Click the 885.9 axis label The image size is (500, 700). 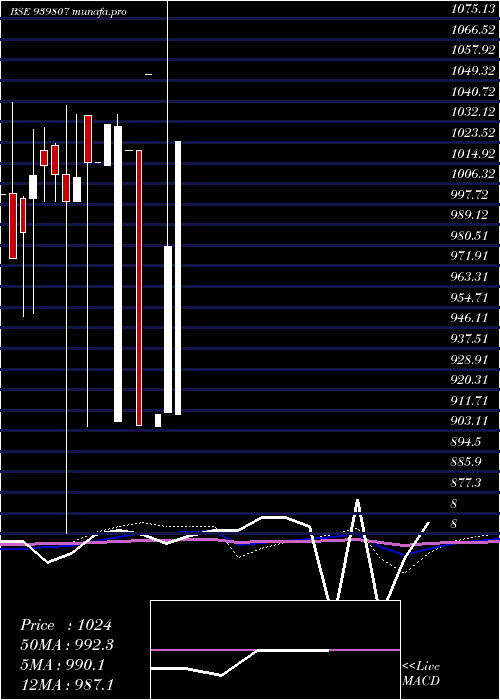pos(466,462)
